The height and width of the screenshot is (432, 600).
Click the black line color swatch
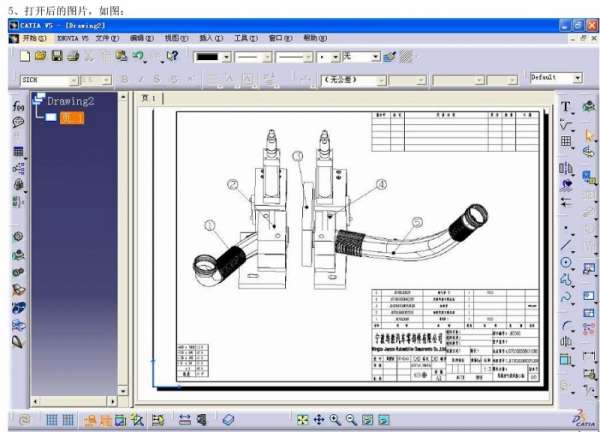point(208,57)
